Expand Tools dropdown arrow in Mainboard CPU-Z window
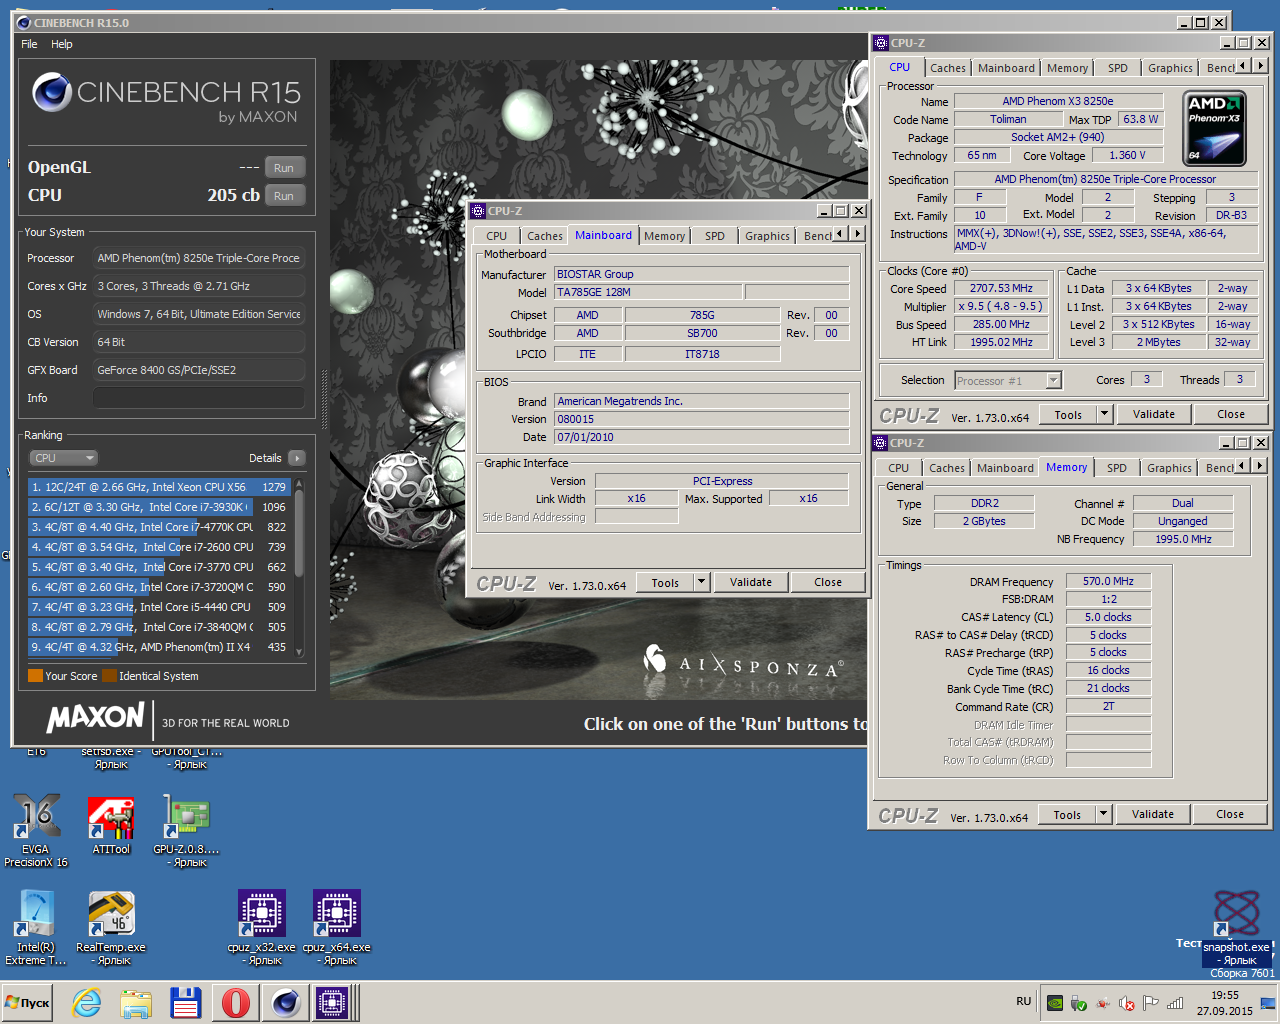Screen dimensions: 1280x1024 tap(702, 582)
